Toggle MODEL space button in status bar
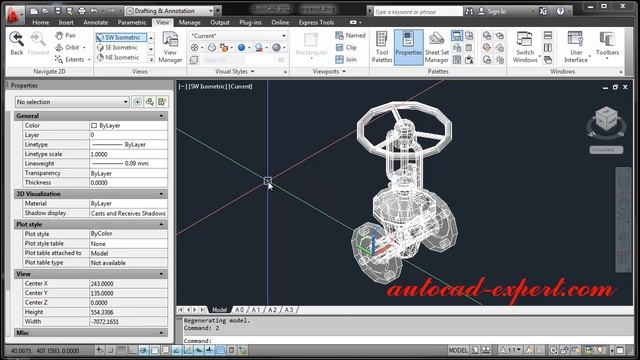The height and width of the screenshot is (360, 640). tap(458, 350)
